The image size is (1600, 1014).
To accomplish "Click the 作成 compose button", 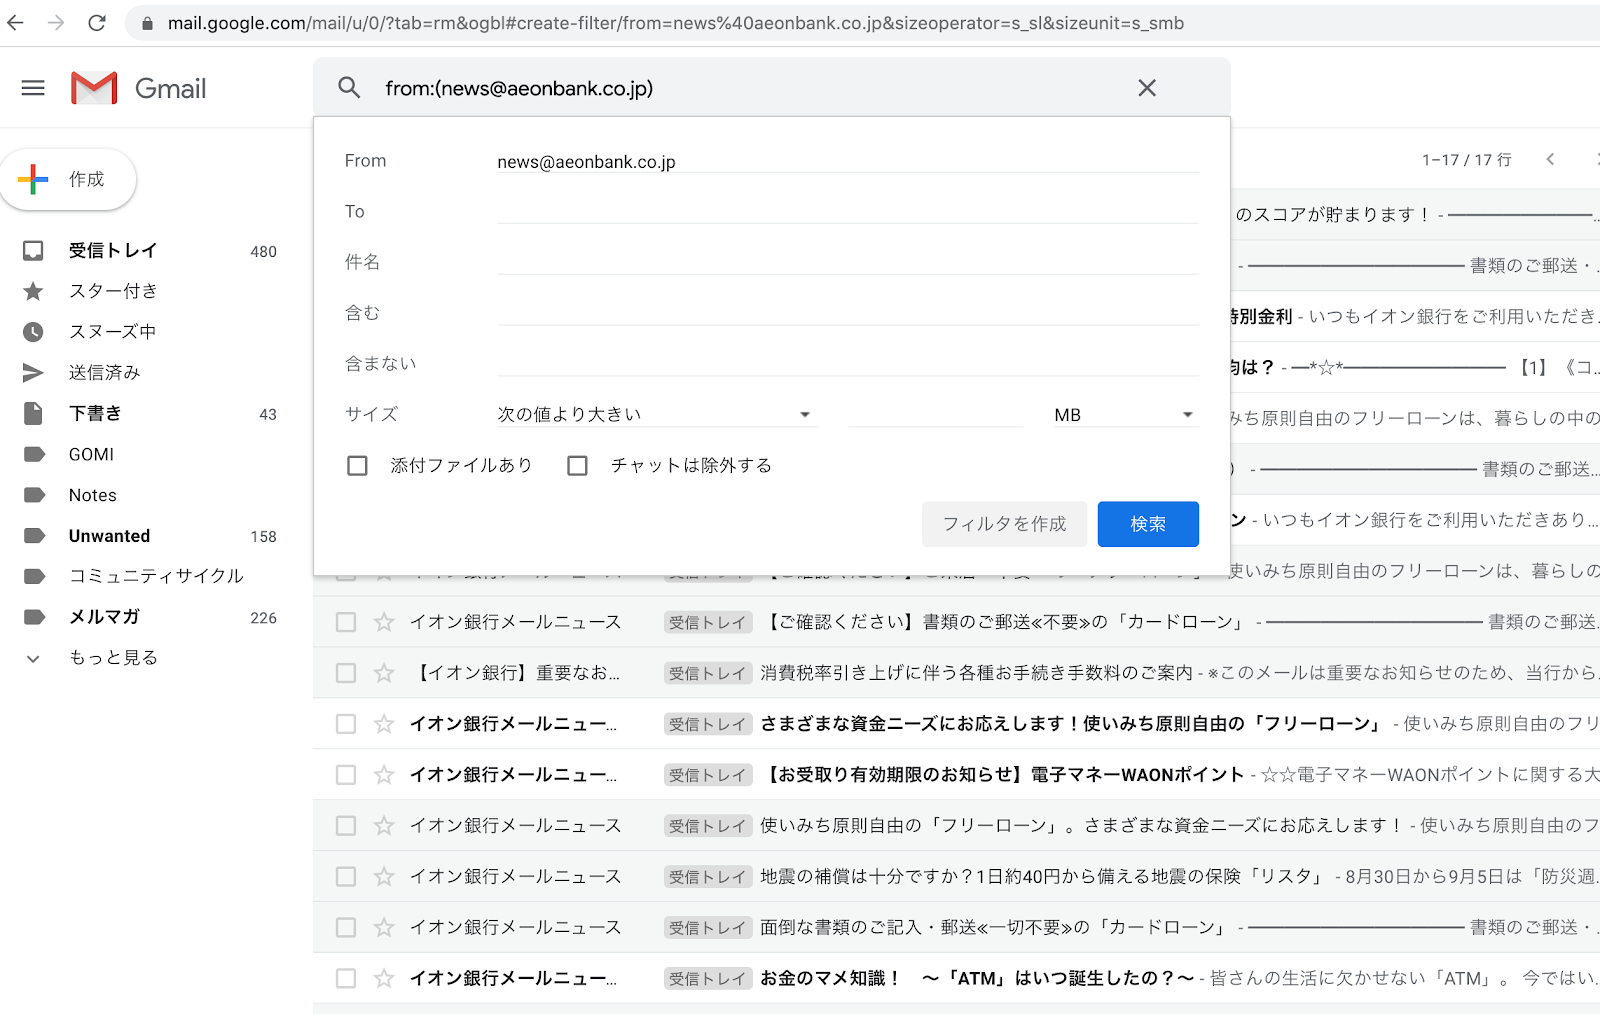I will 68,179.
